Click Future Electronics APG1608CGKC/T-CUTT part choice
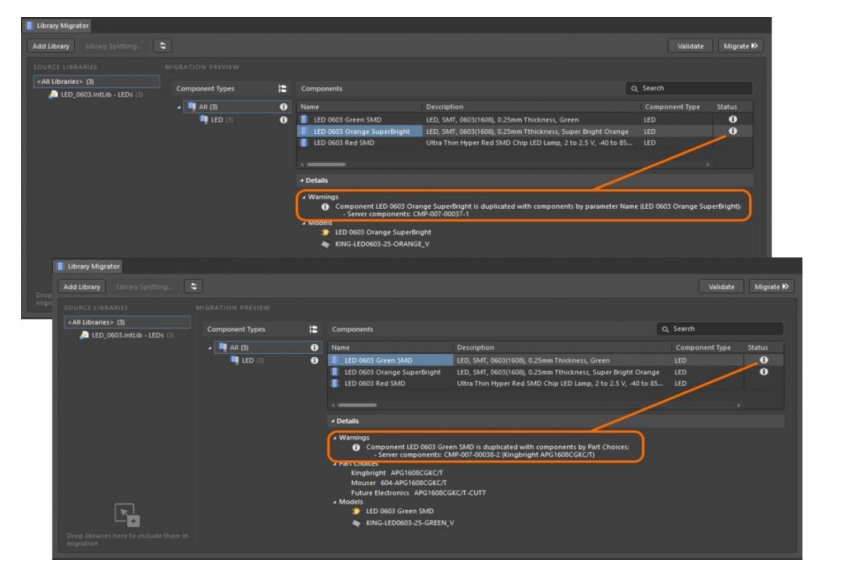This screenshot has width=857, height=579. point(418,493)
